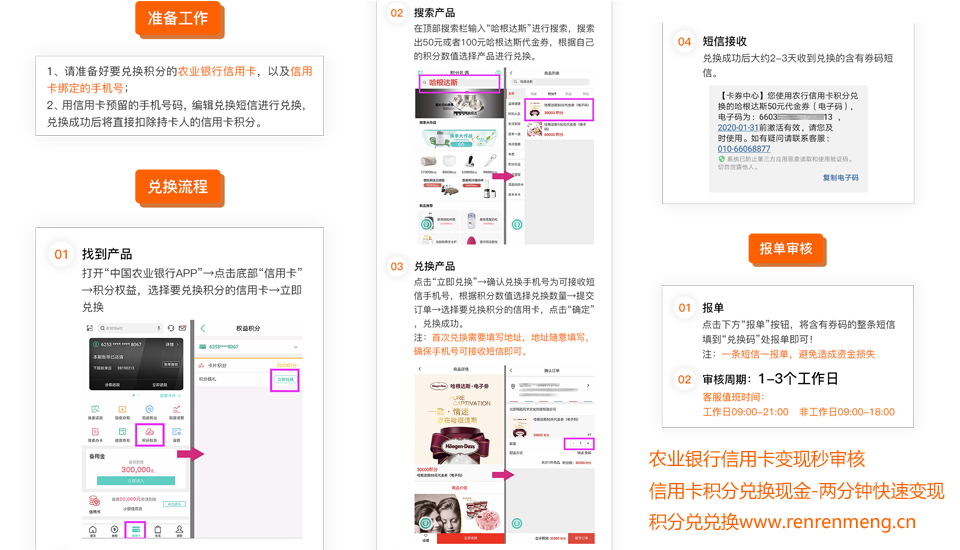This screenshot has width=960, height=550.
Task: Click the 账单查询 button on black card
Action: click(171, 364)
